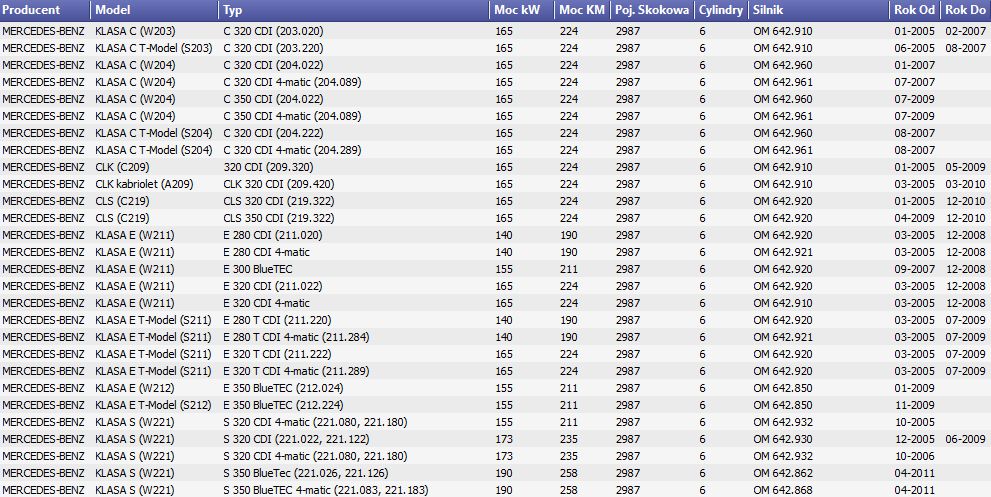
Task: Select the C 320 CDI (204.222) cell
Action: coord(273,133)
